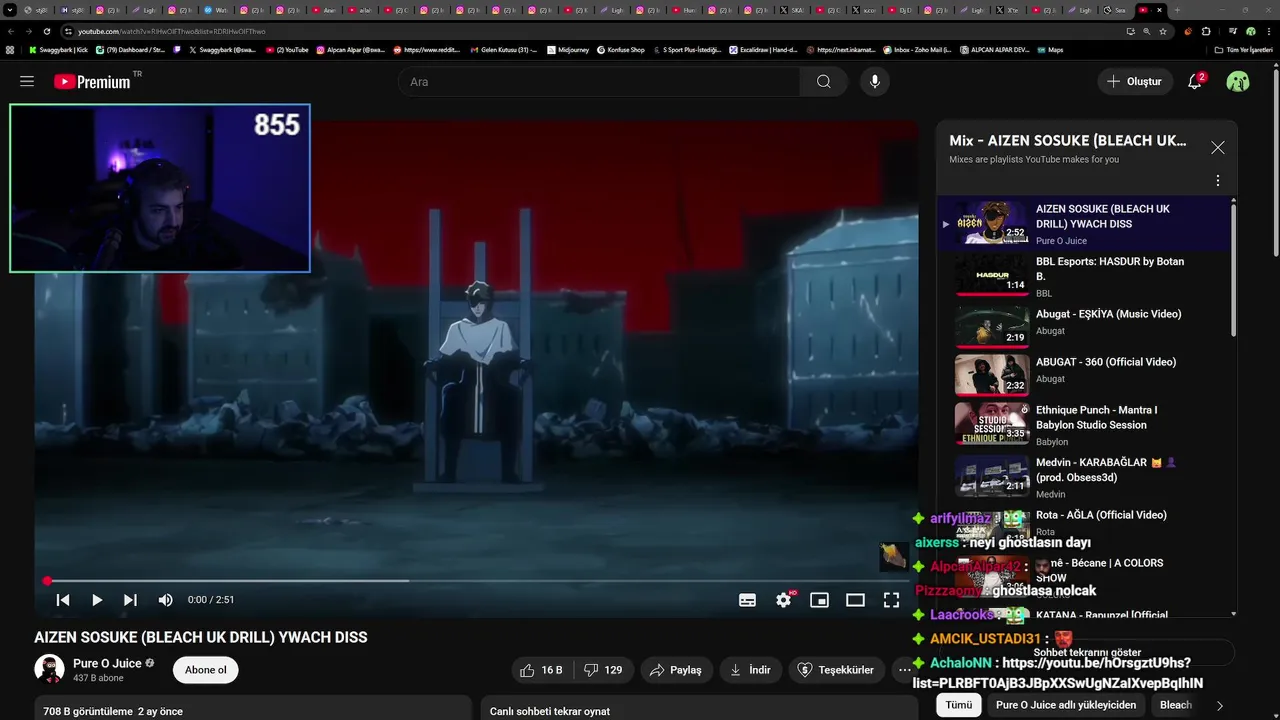Skip to previous video

[63, 600]
